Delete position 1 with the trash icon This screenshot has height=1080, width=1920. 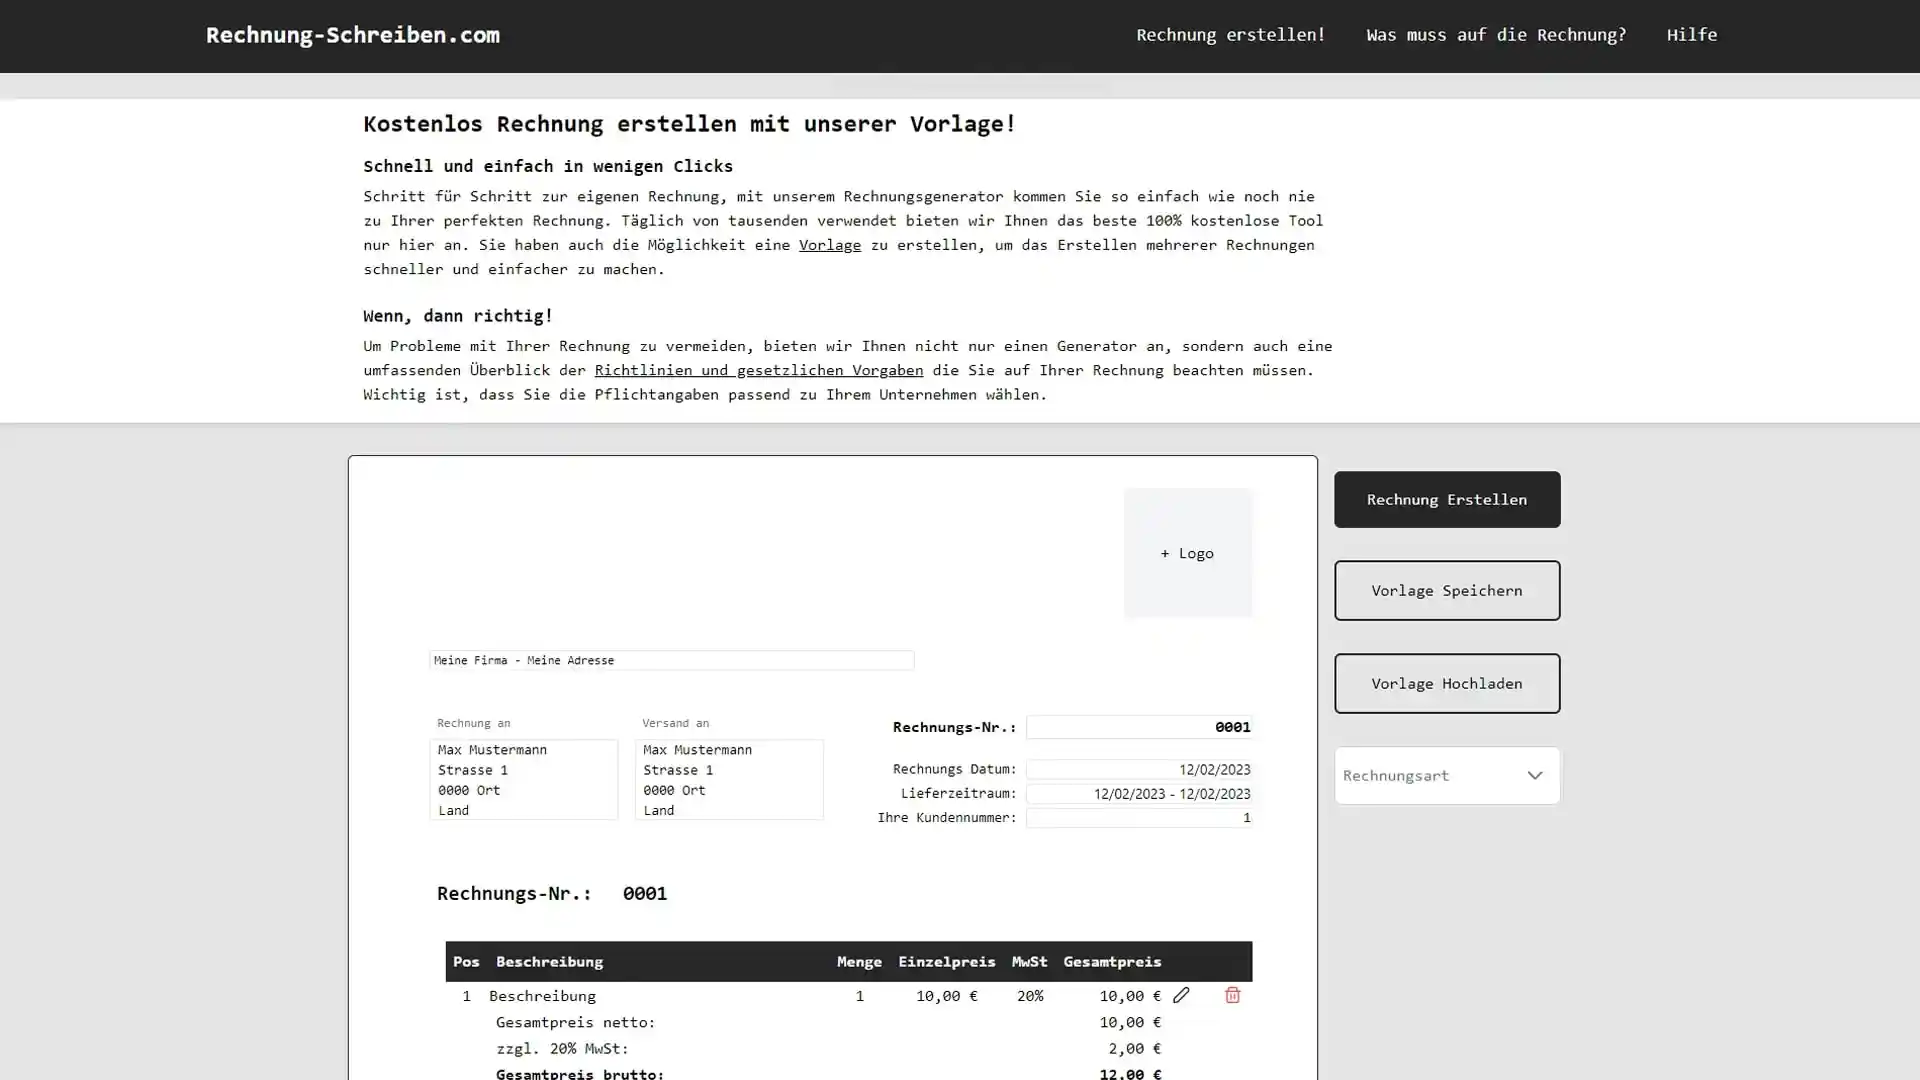pyautogui.click(x=1232, y=995)
